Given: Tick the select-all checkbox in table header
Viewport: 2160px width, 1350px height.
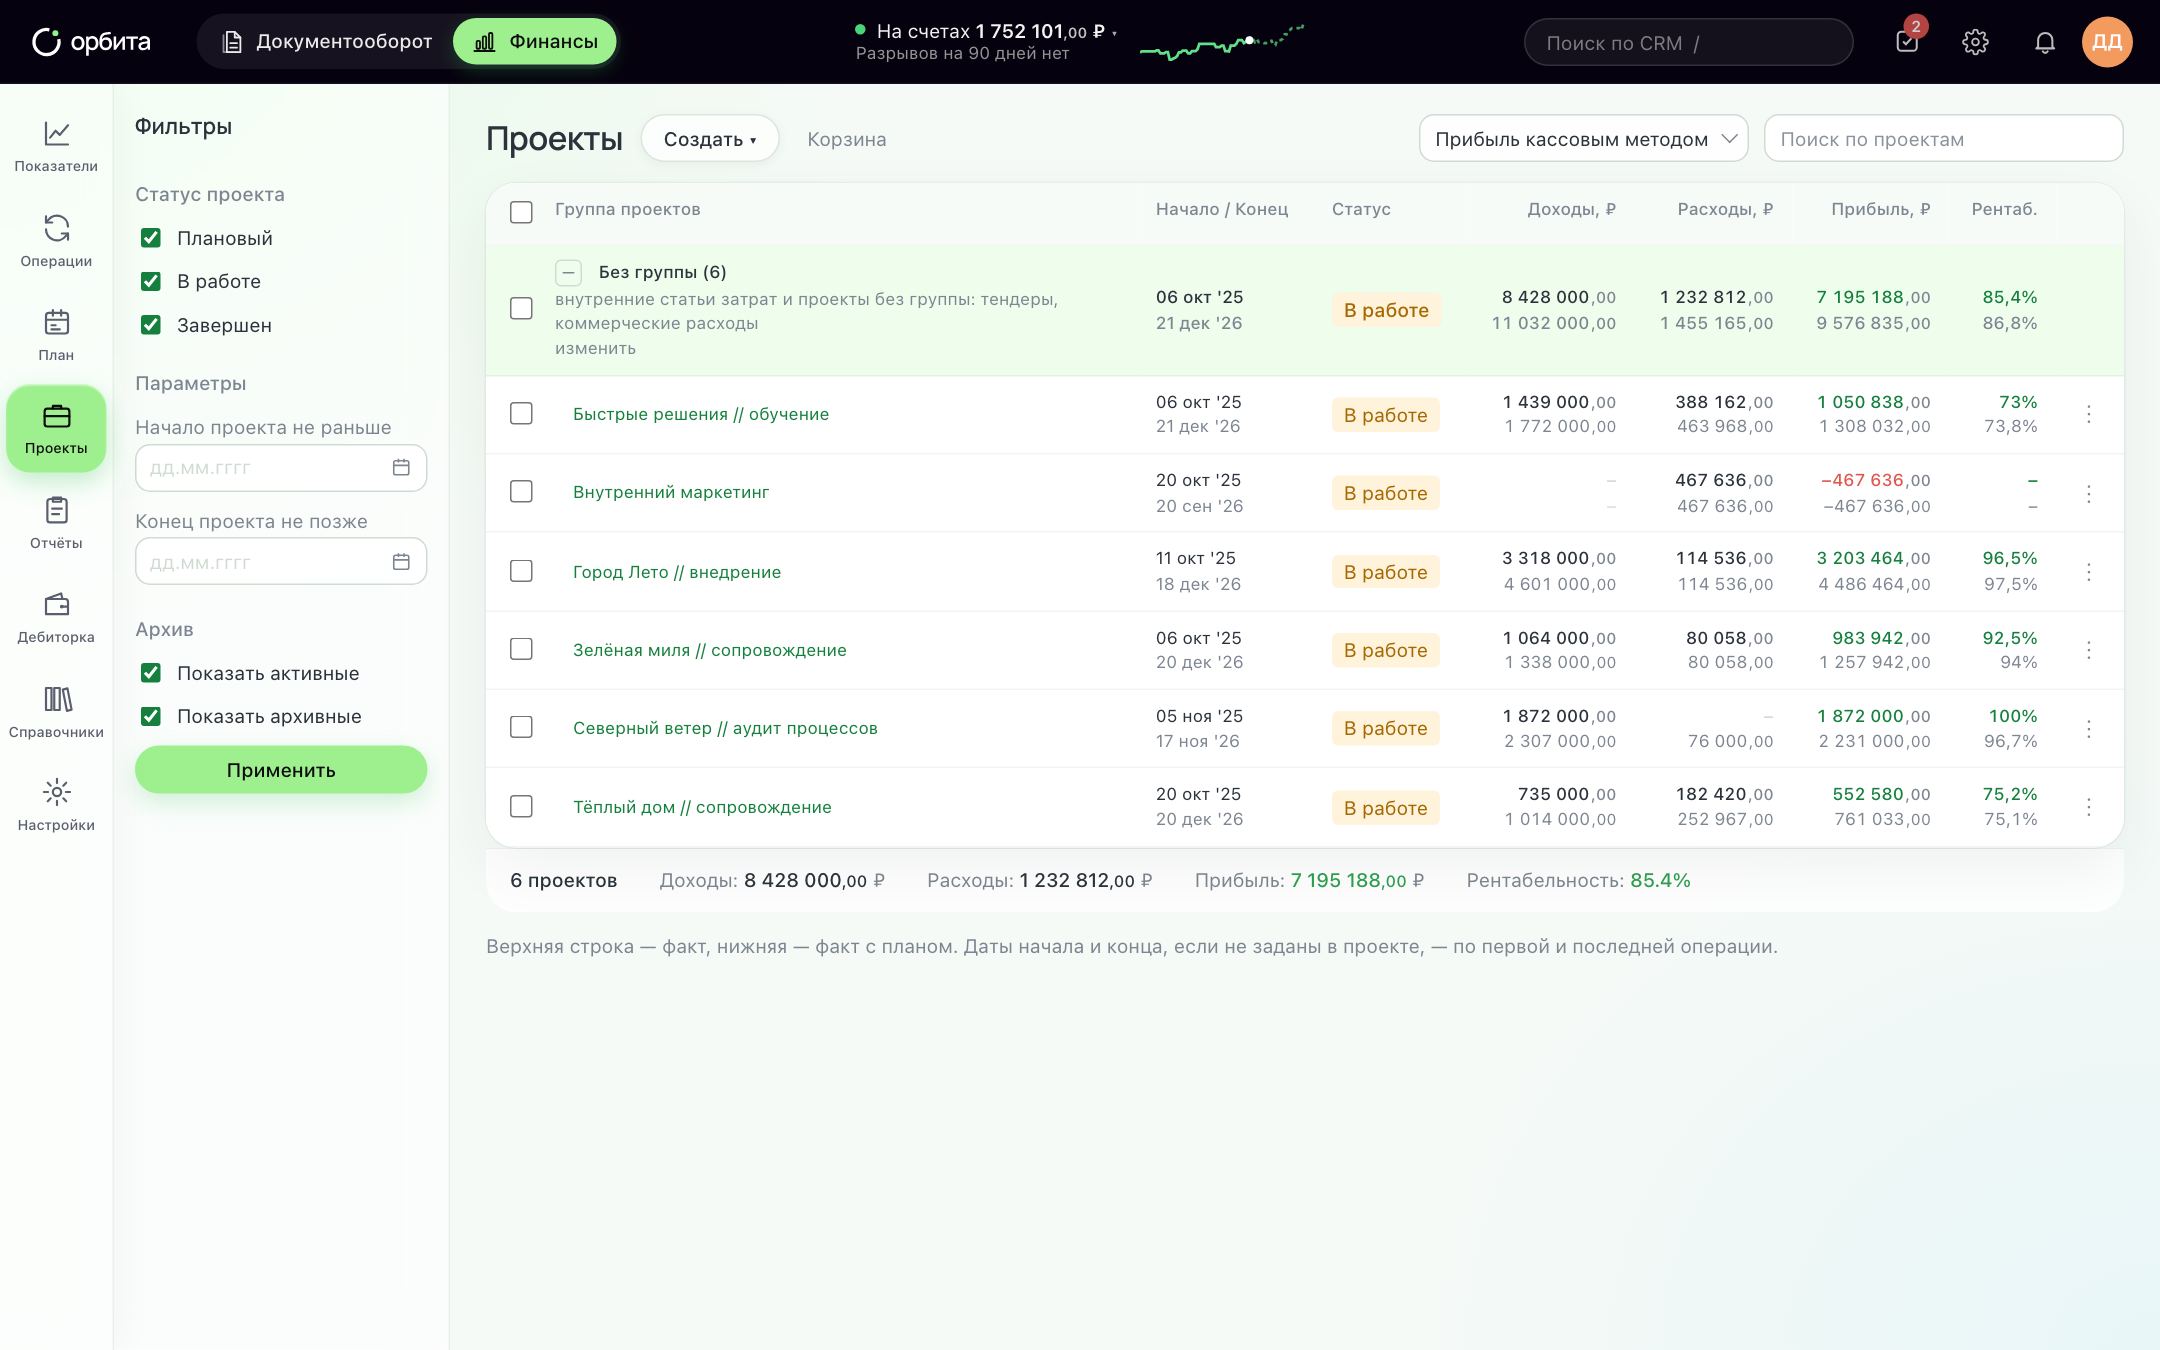Looking at the screenshot, I should tap(521, 212).
